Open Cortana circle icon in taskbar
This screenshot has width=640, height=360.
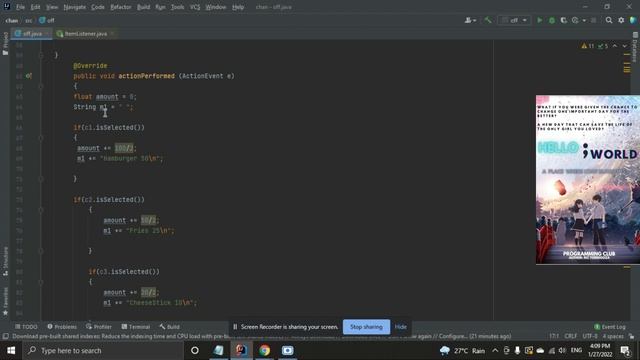[195, 351]
